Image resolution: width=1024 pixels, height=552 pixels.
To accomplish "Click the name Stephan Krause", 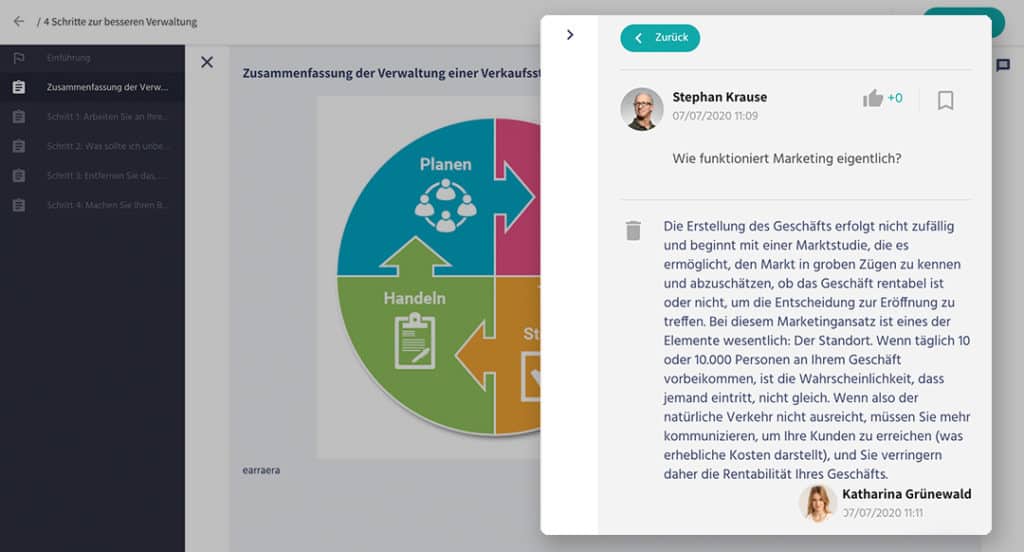I will point(720,97).
